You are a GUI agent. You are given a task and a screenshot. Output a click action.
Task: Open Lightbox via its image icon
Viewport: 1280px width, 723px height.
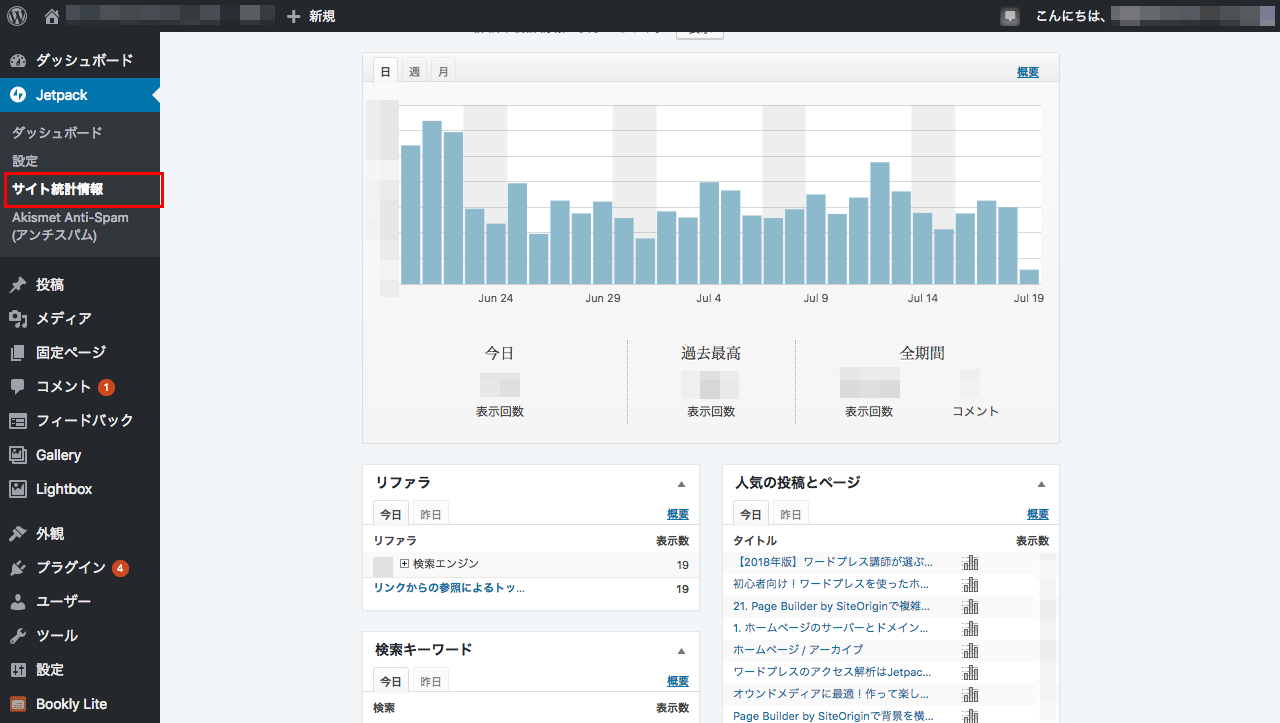tap(18, 489)
